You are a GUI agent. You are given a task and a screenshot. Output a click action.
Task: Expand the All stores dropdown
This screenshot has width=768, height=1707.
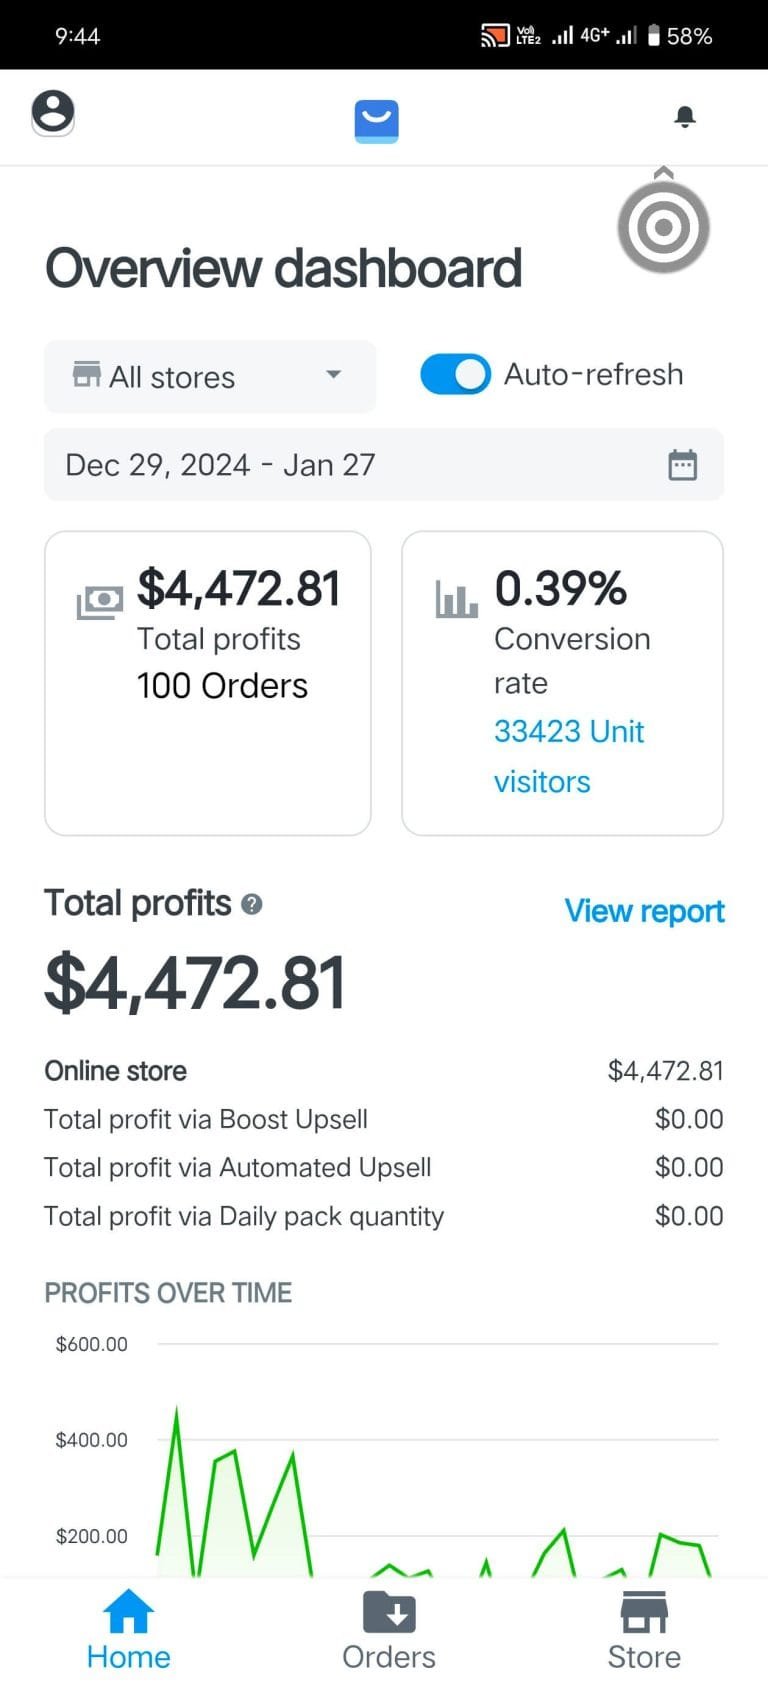209,377
